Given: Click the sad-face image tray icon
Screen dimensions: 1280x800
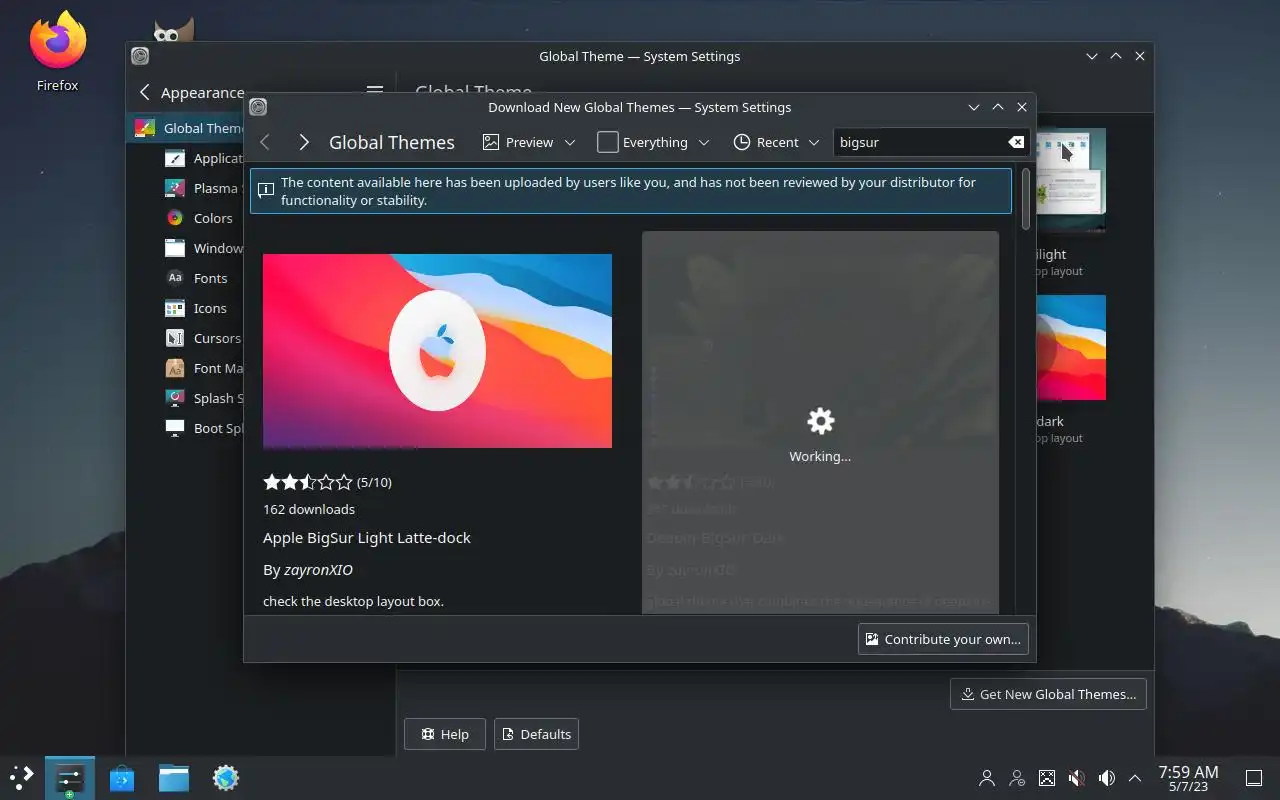Looking at the screenshot, I should 1047,778.
